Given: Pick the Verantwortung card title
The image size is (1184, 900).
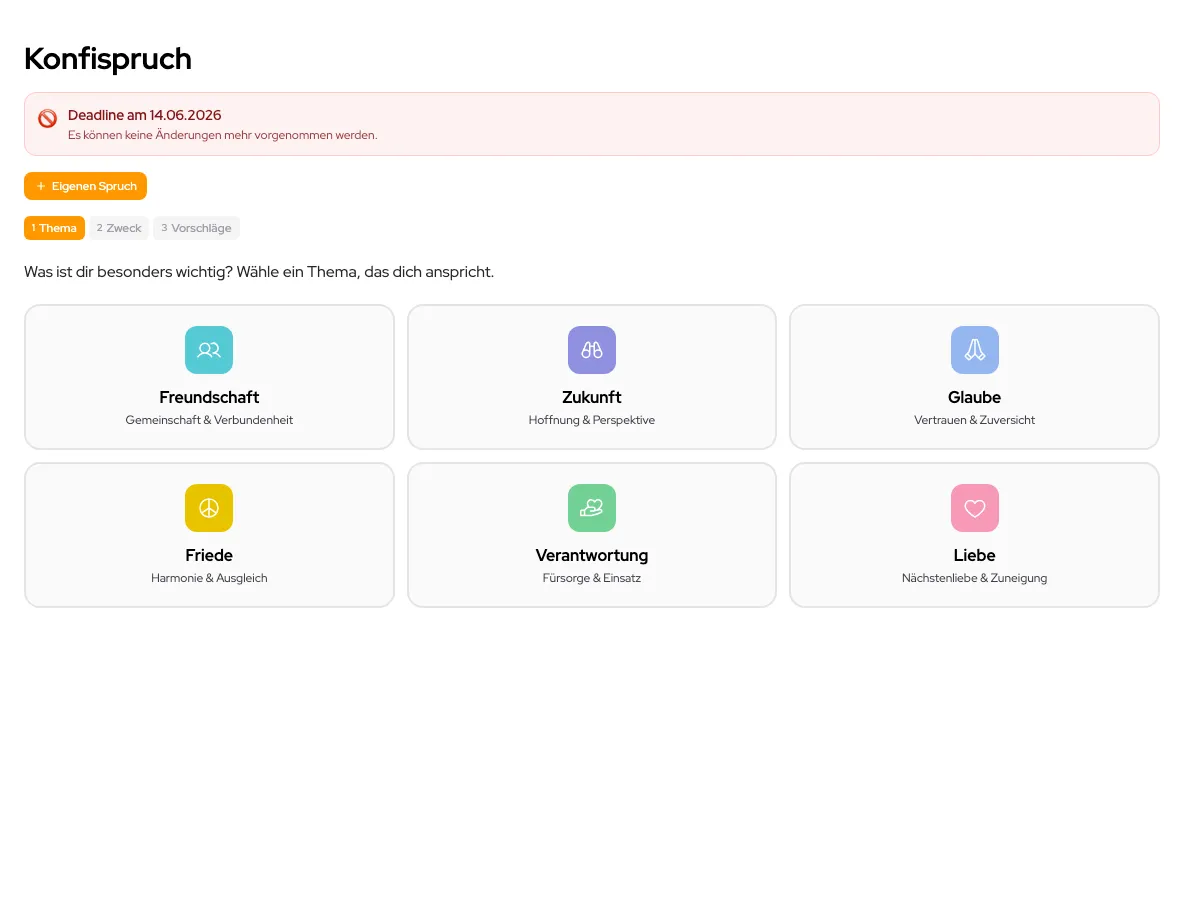Looking at the screenshot, I should [592, 556].
